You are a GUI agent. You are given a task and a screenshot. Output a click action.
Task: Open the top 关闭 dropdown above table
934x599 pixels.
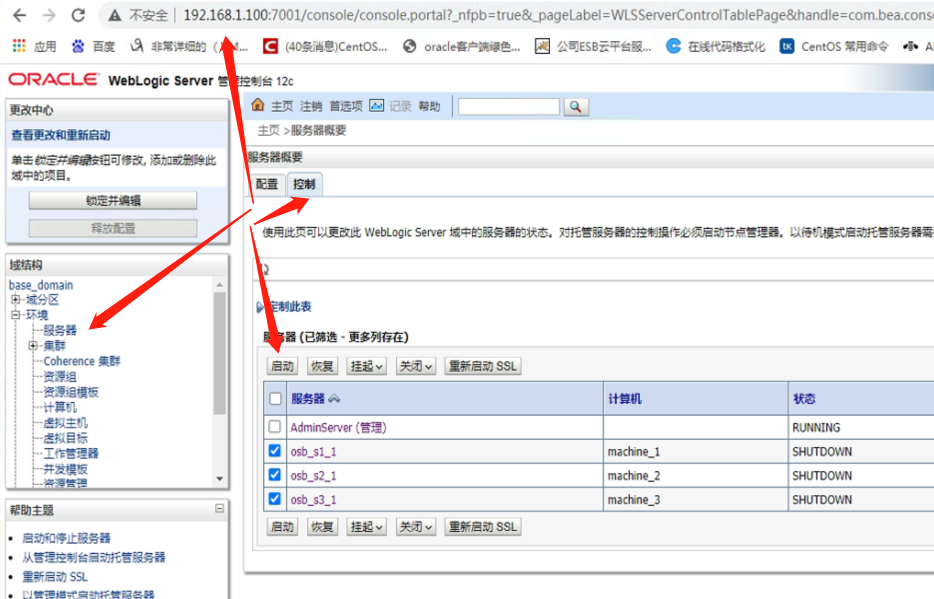pos(415,366)
